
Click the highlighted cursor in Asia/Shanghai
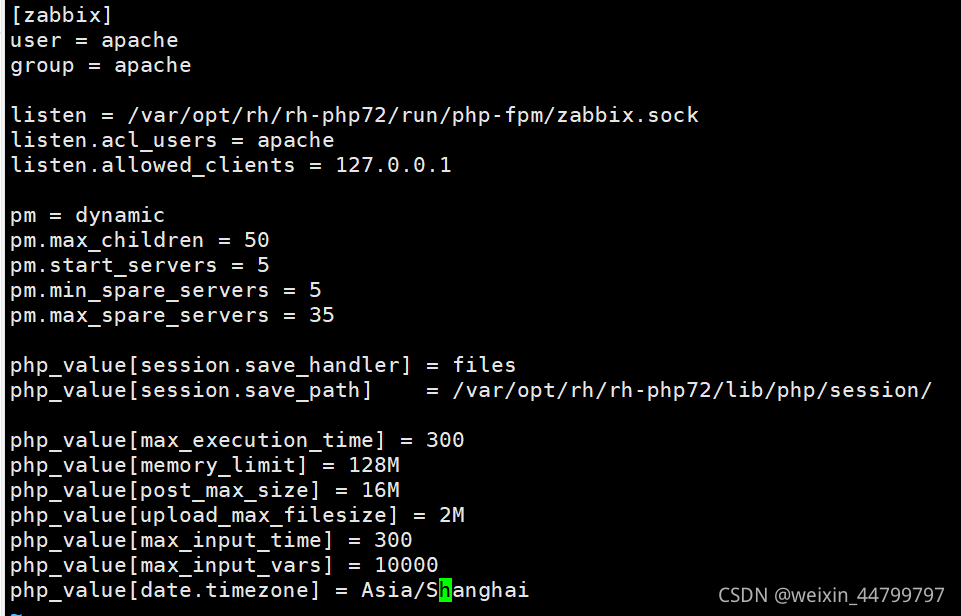(446, 590)
